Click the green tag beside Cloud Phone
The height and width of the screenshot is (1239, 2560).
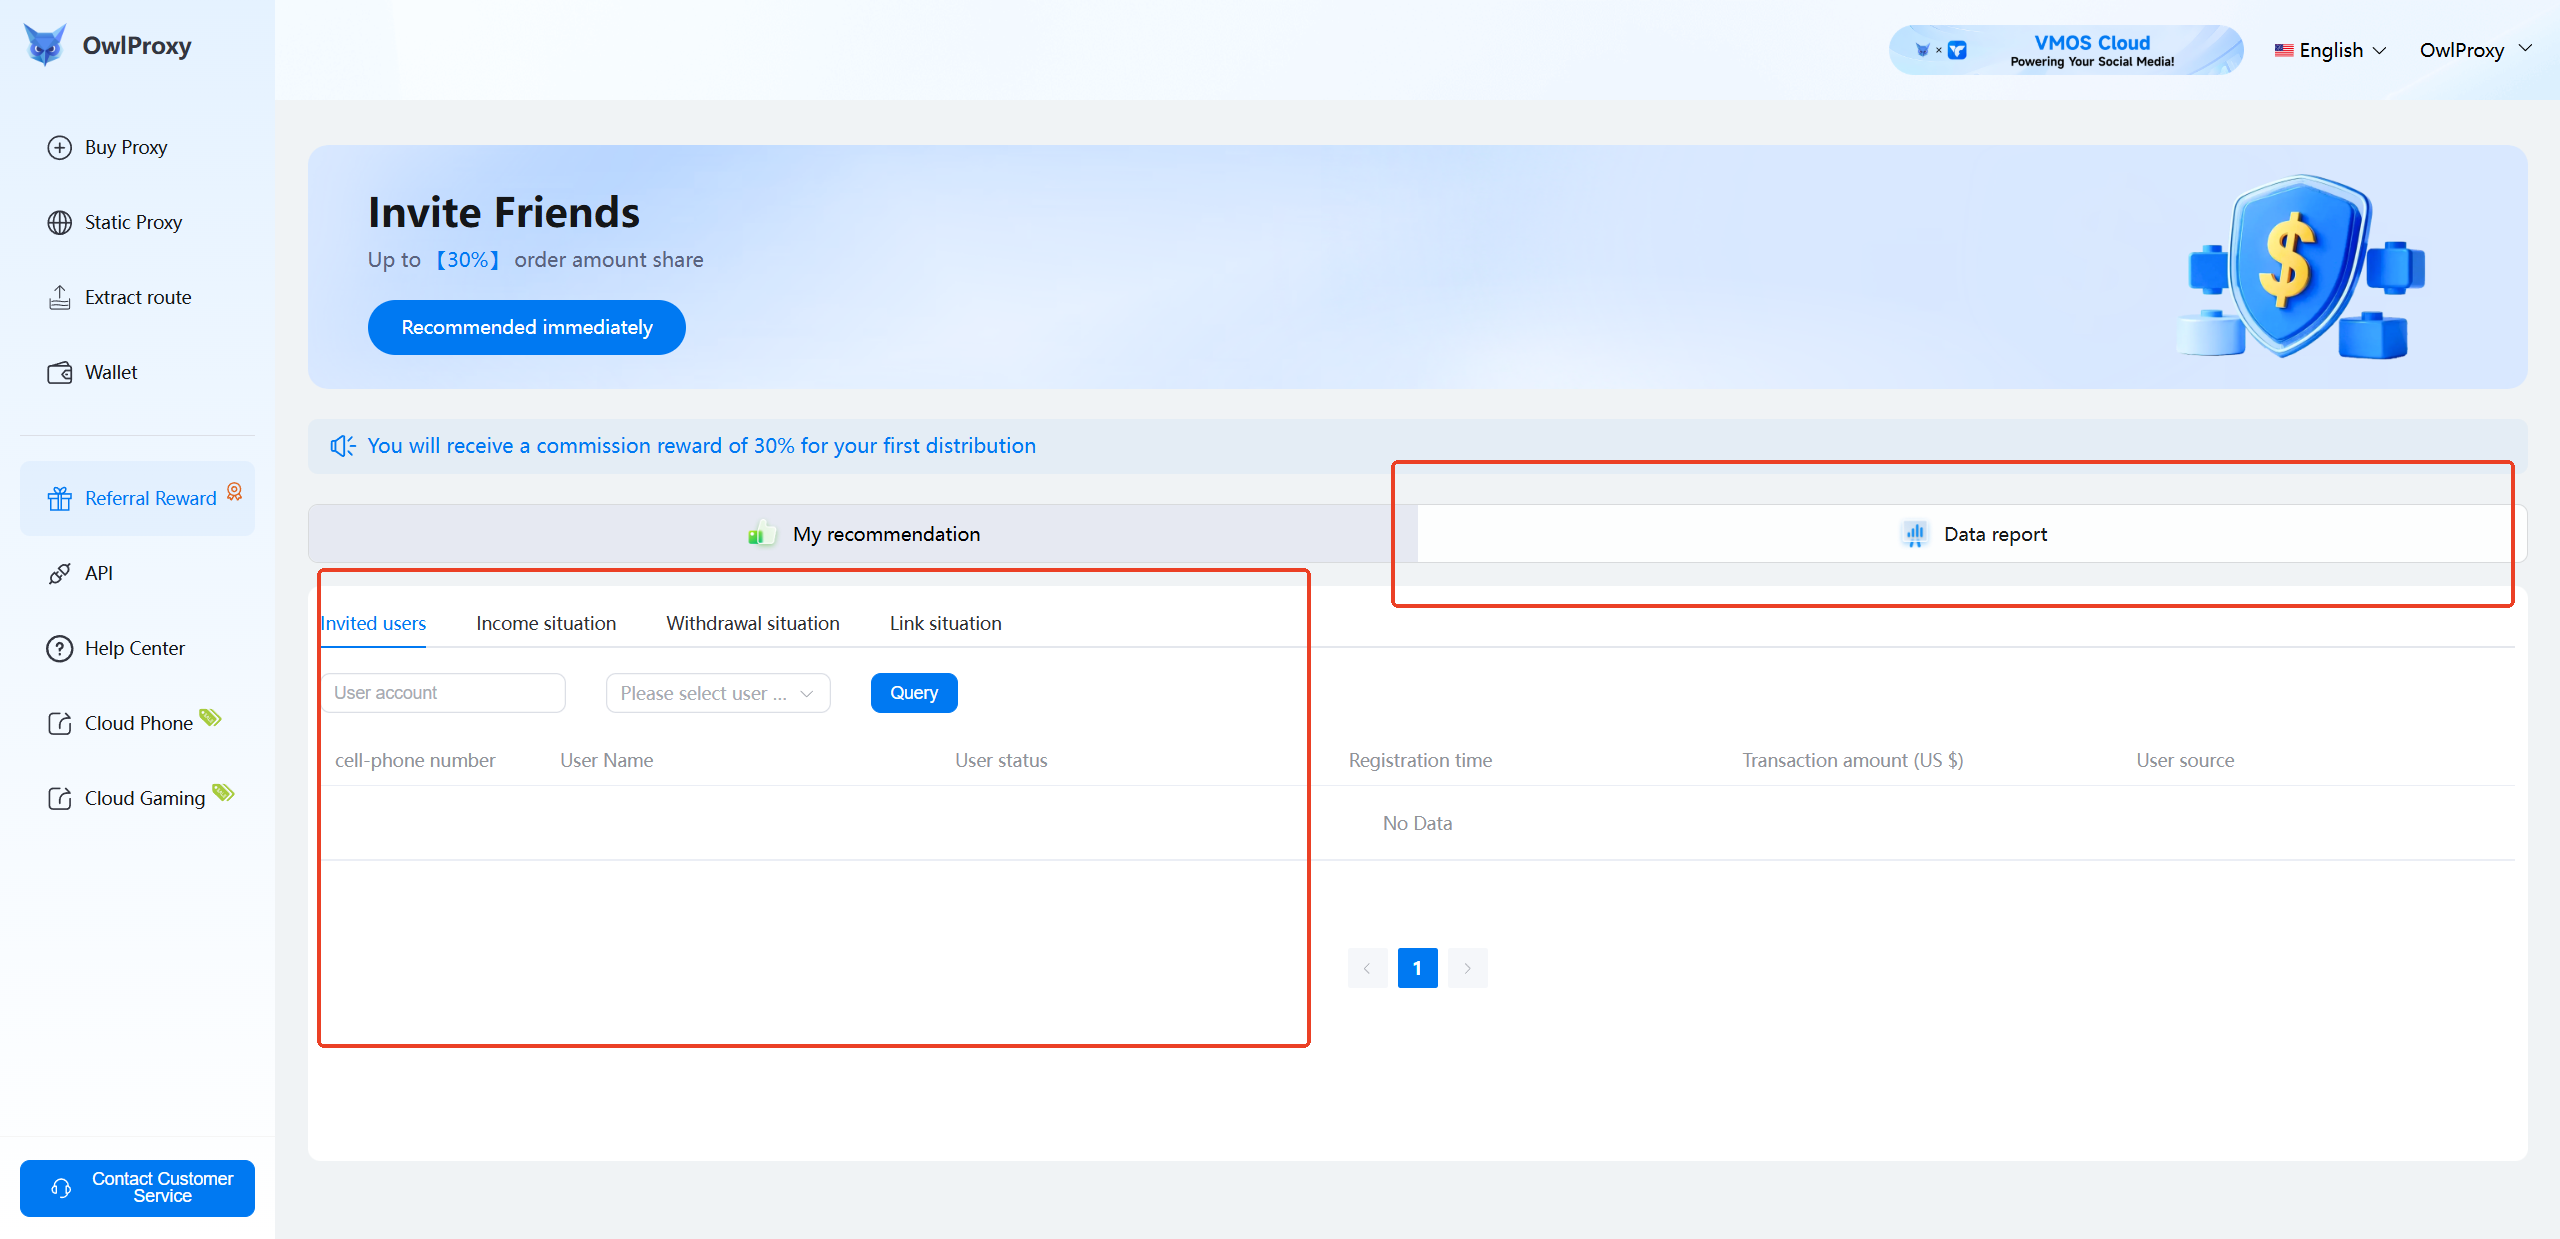click(210, 717)
